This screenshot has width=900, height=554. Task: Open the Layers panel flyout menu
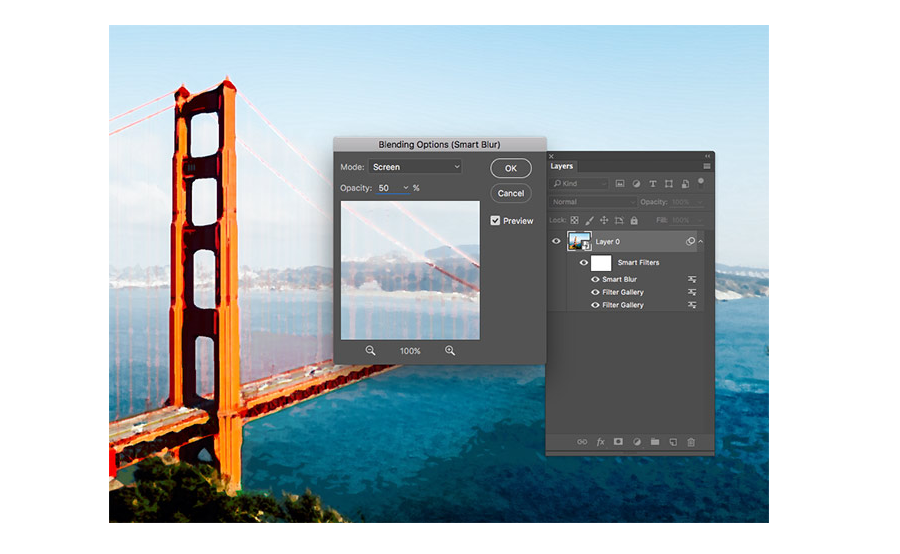pyautogui.click(x=707, y=166)
